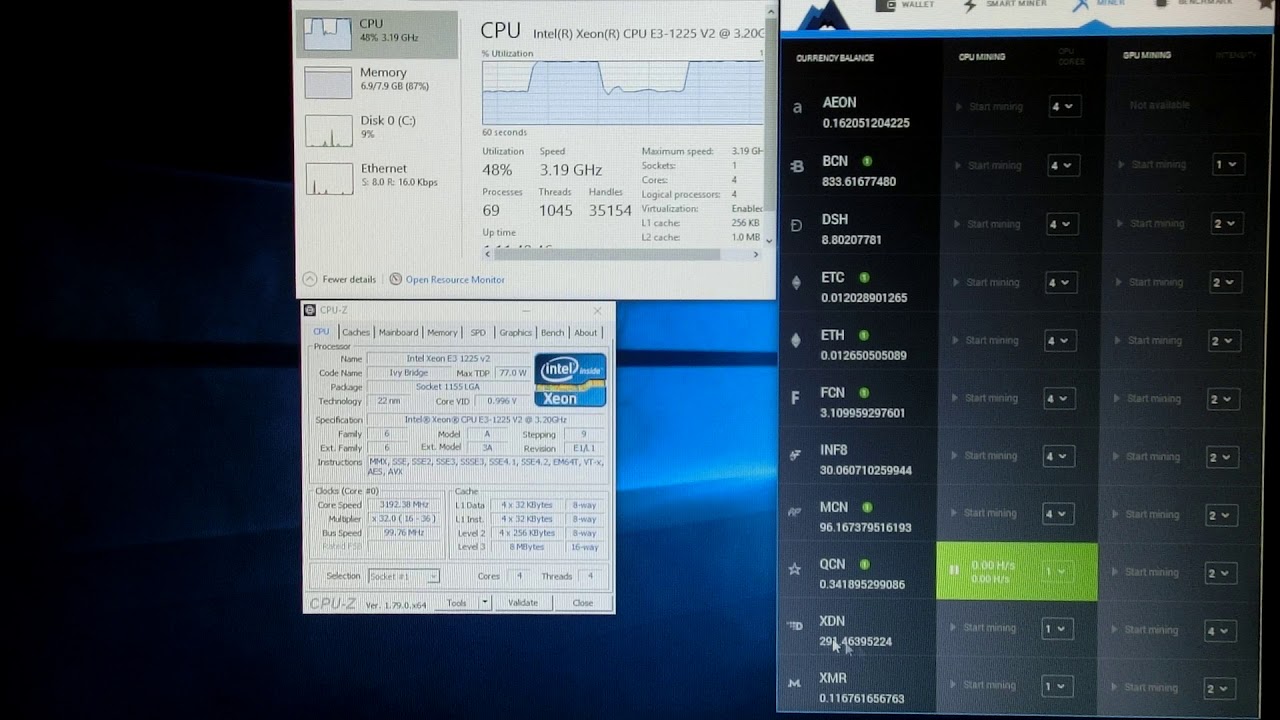Open XMR CPU cores dropdown
This screenshot has width=1280, height=720.
pos(1057,687)
